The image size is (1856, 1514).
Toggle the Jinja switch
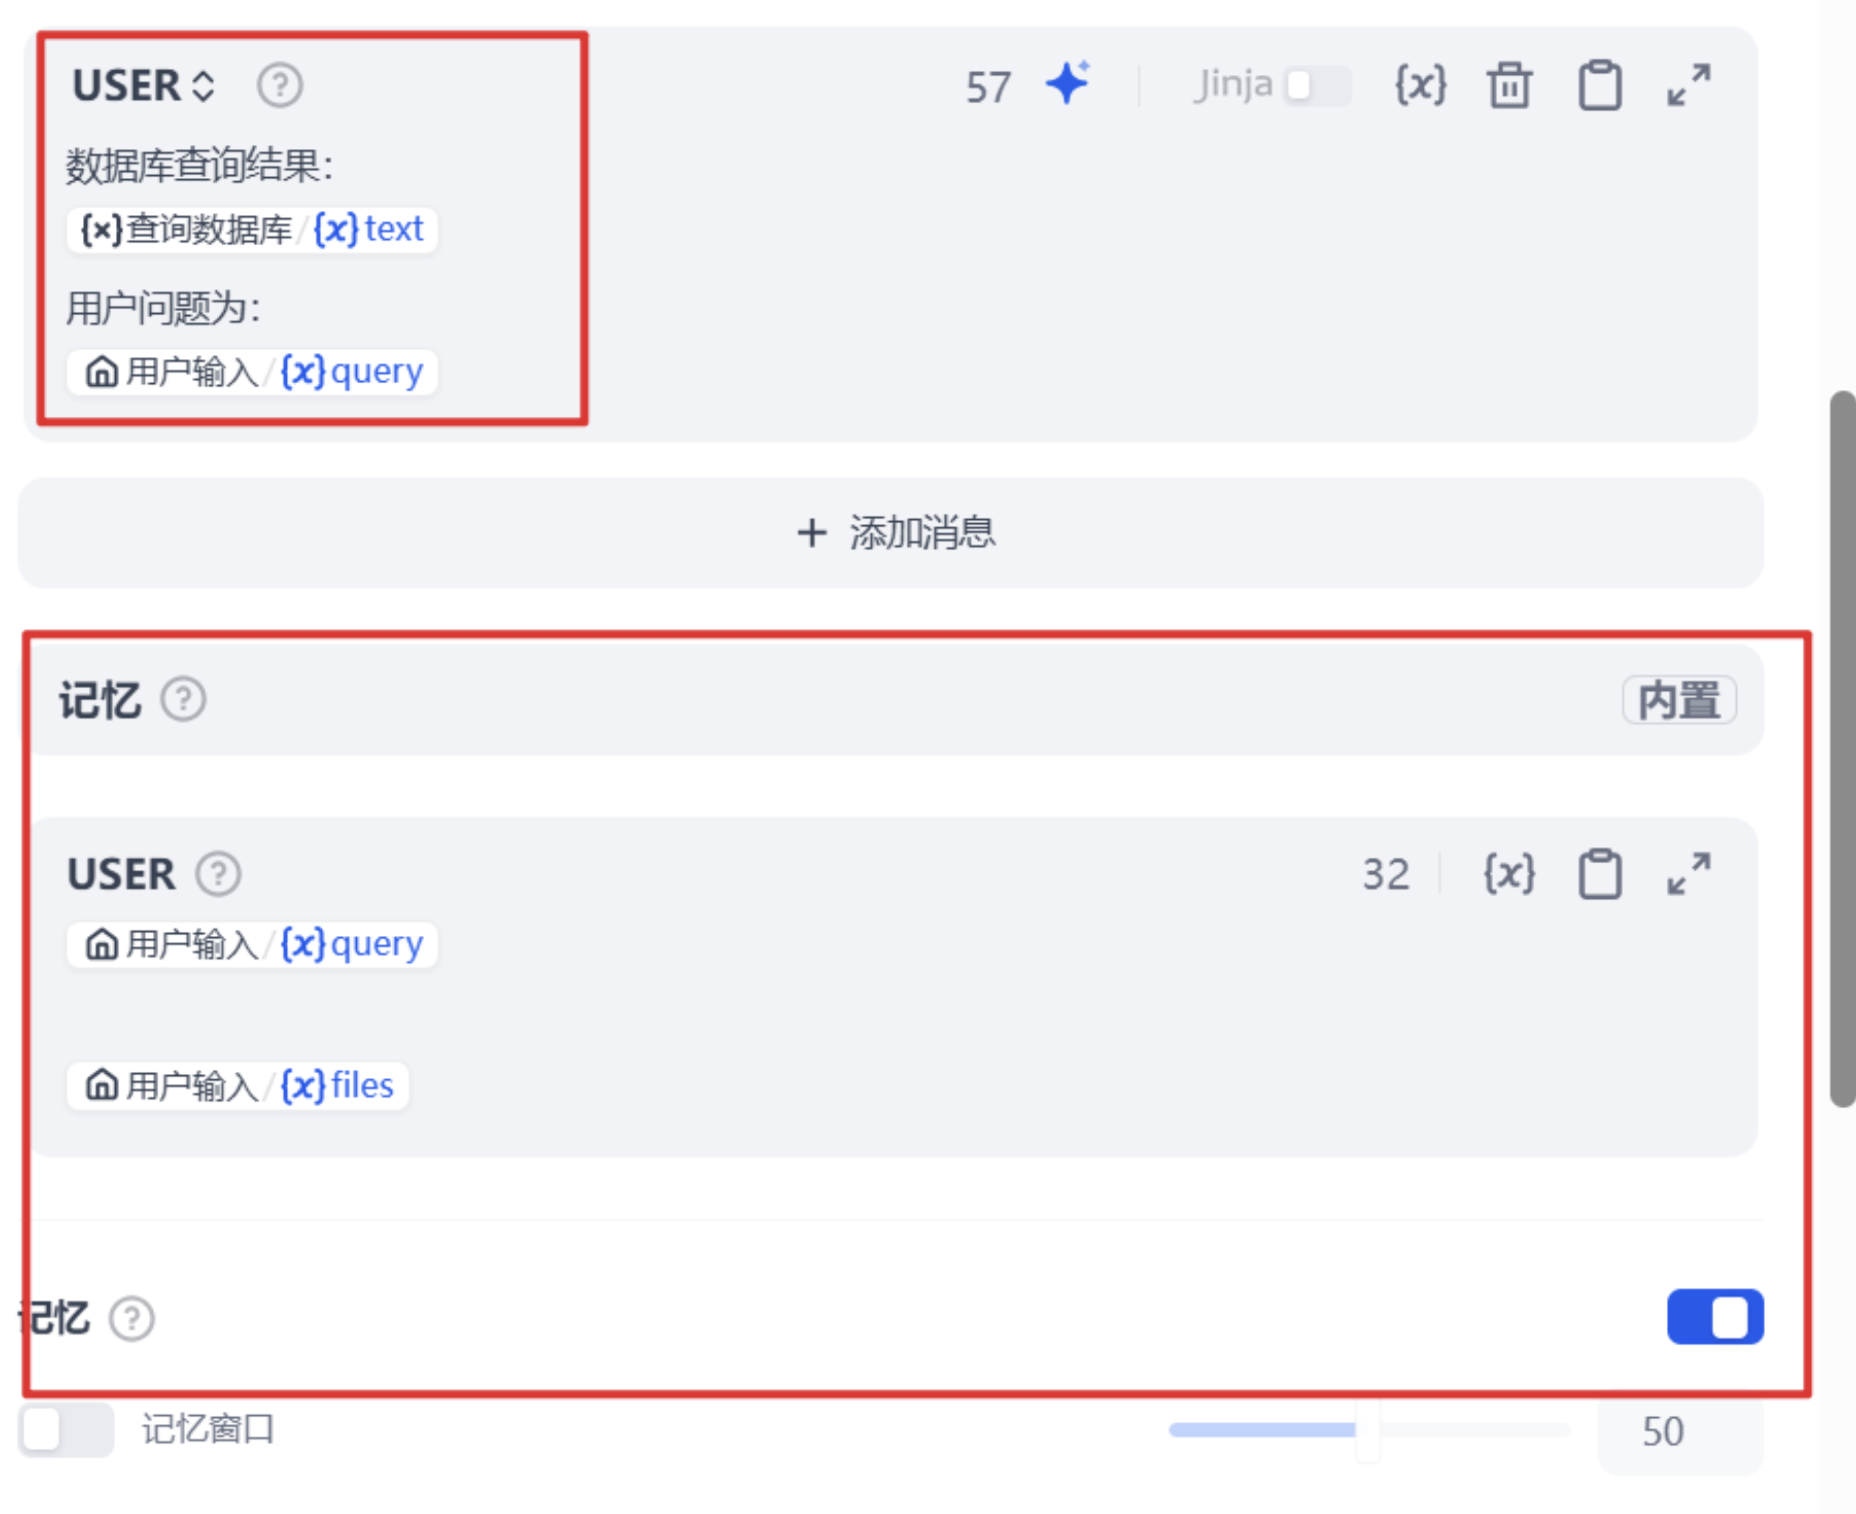1317,86
